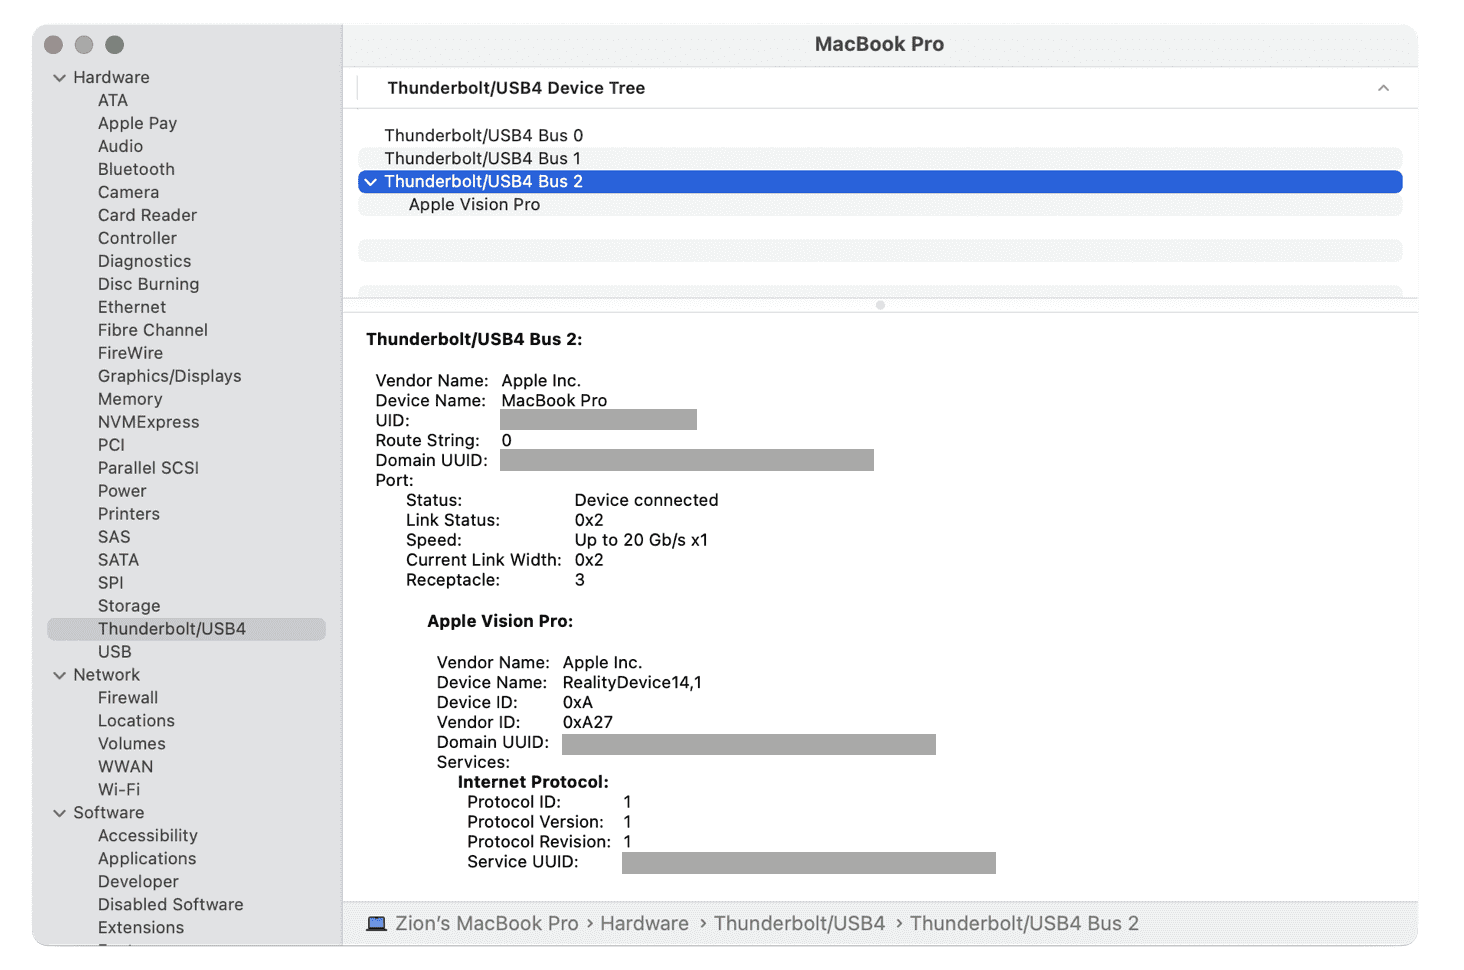Select Thunderbolt/USB4 Bus 0 in device tree
Image resolution: width=1464 pixels, height=970 pixels.
pos(483,136)
